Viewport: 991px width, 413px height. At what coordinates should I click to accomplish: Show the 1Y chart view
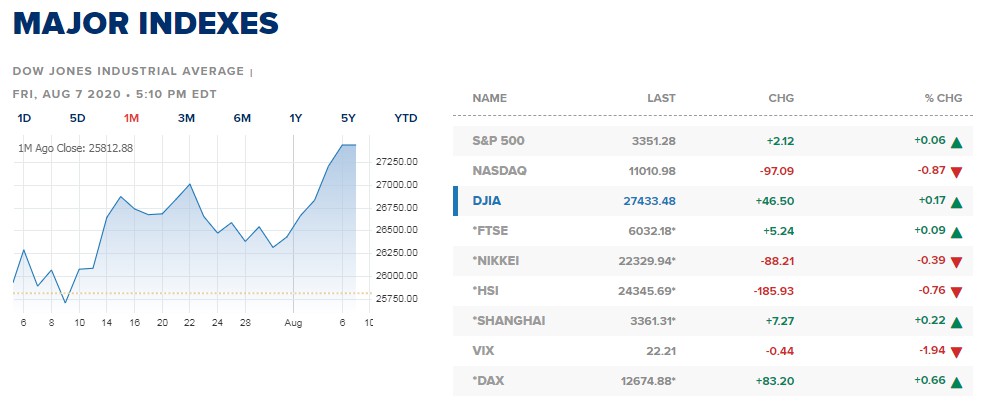296,118
